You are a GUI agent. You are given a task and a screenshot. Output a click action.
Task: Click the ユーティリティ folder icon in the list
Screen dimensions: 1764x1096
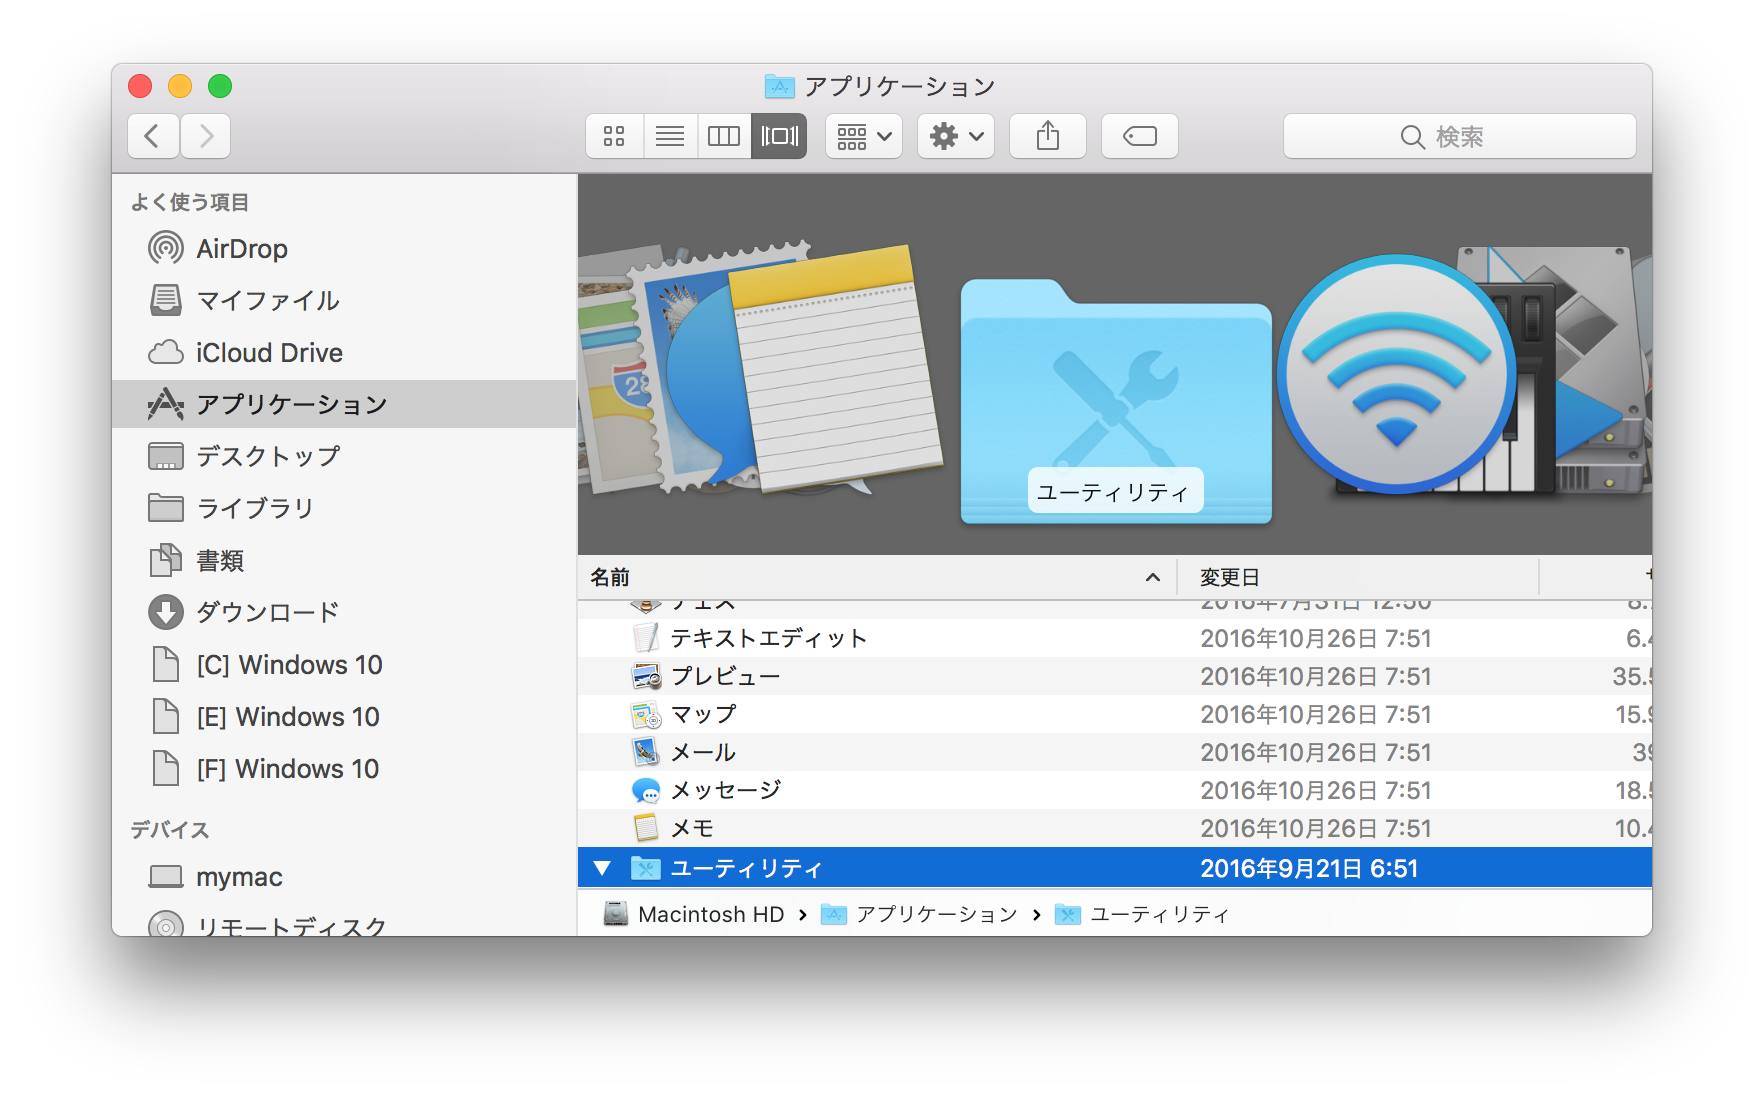646,868
